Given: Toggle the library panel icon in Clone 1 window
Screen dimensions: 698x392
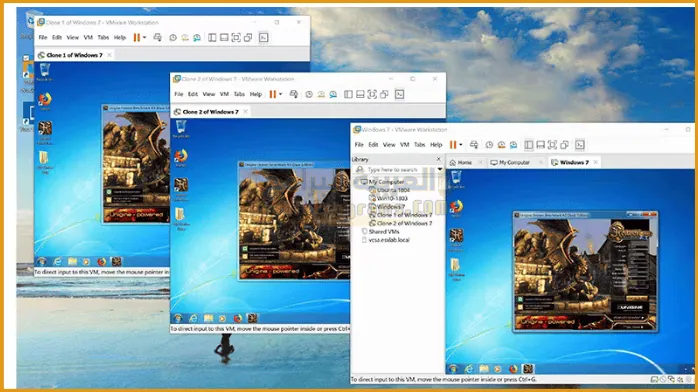Looking at the screenshot, I should coord(212,37).
